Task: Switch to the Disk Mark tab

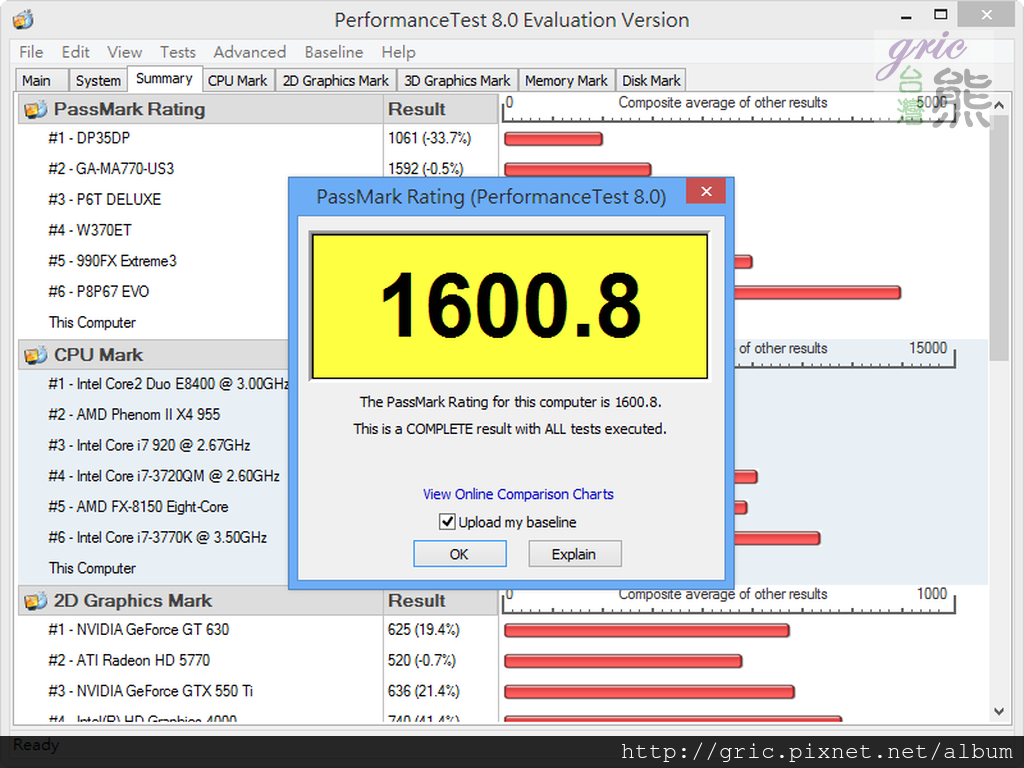Action: [651, 81]
